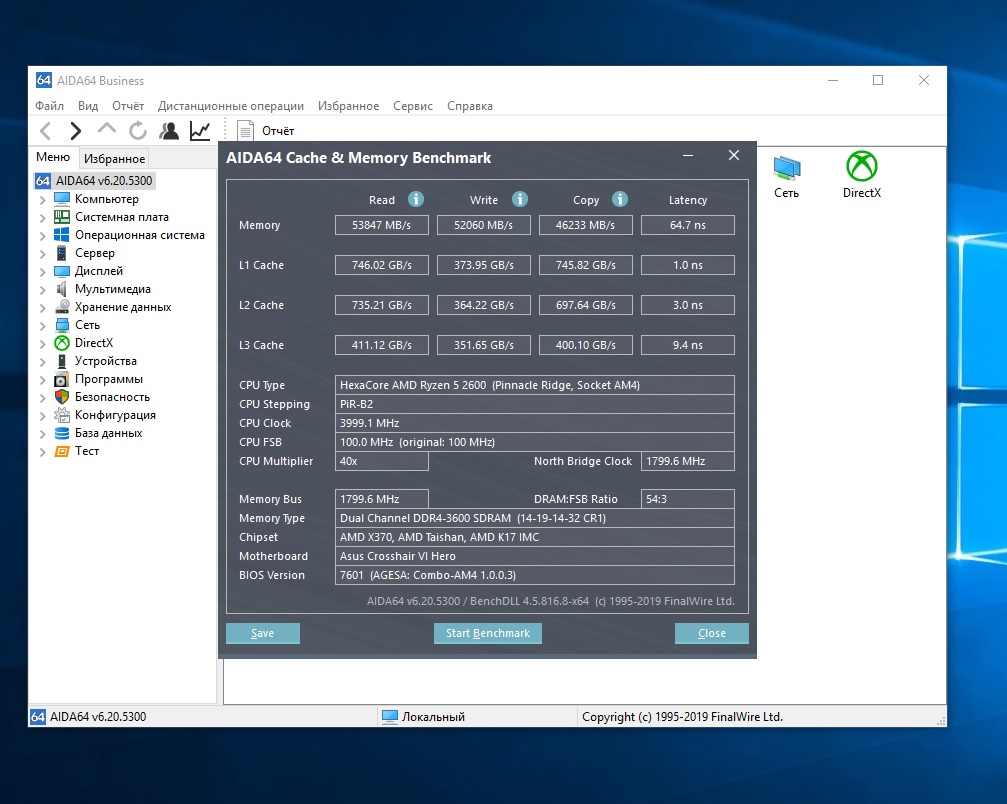Select the Хранение данных disk icon
The height and width of the screenshot is (804, 1007).
click(62, 306)
